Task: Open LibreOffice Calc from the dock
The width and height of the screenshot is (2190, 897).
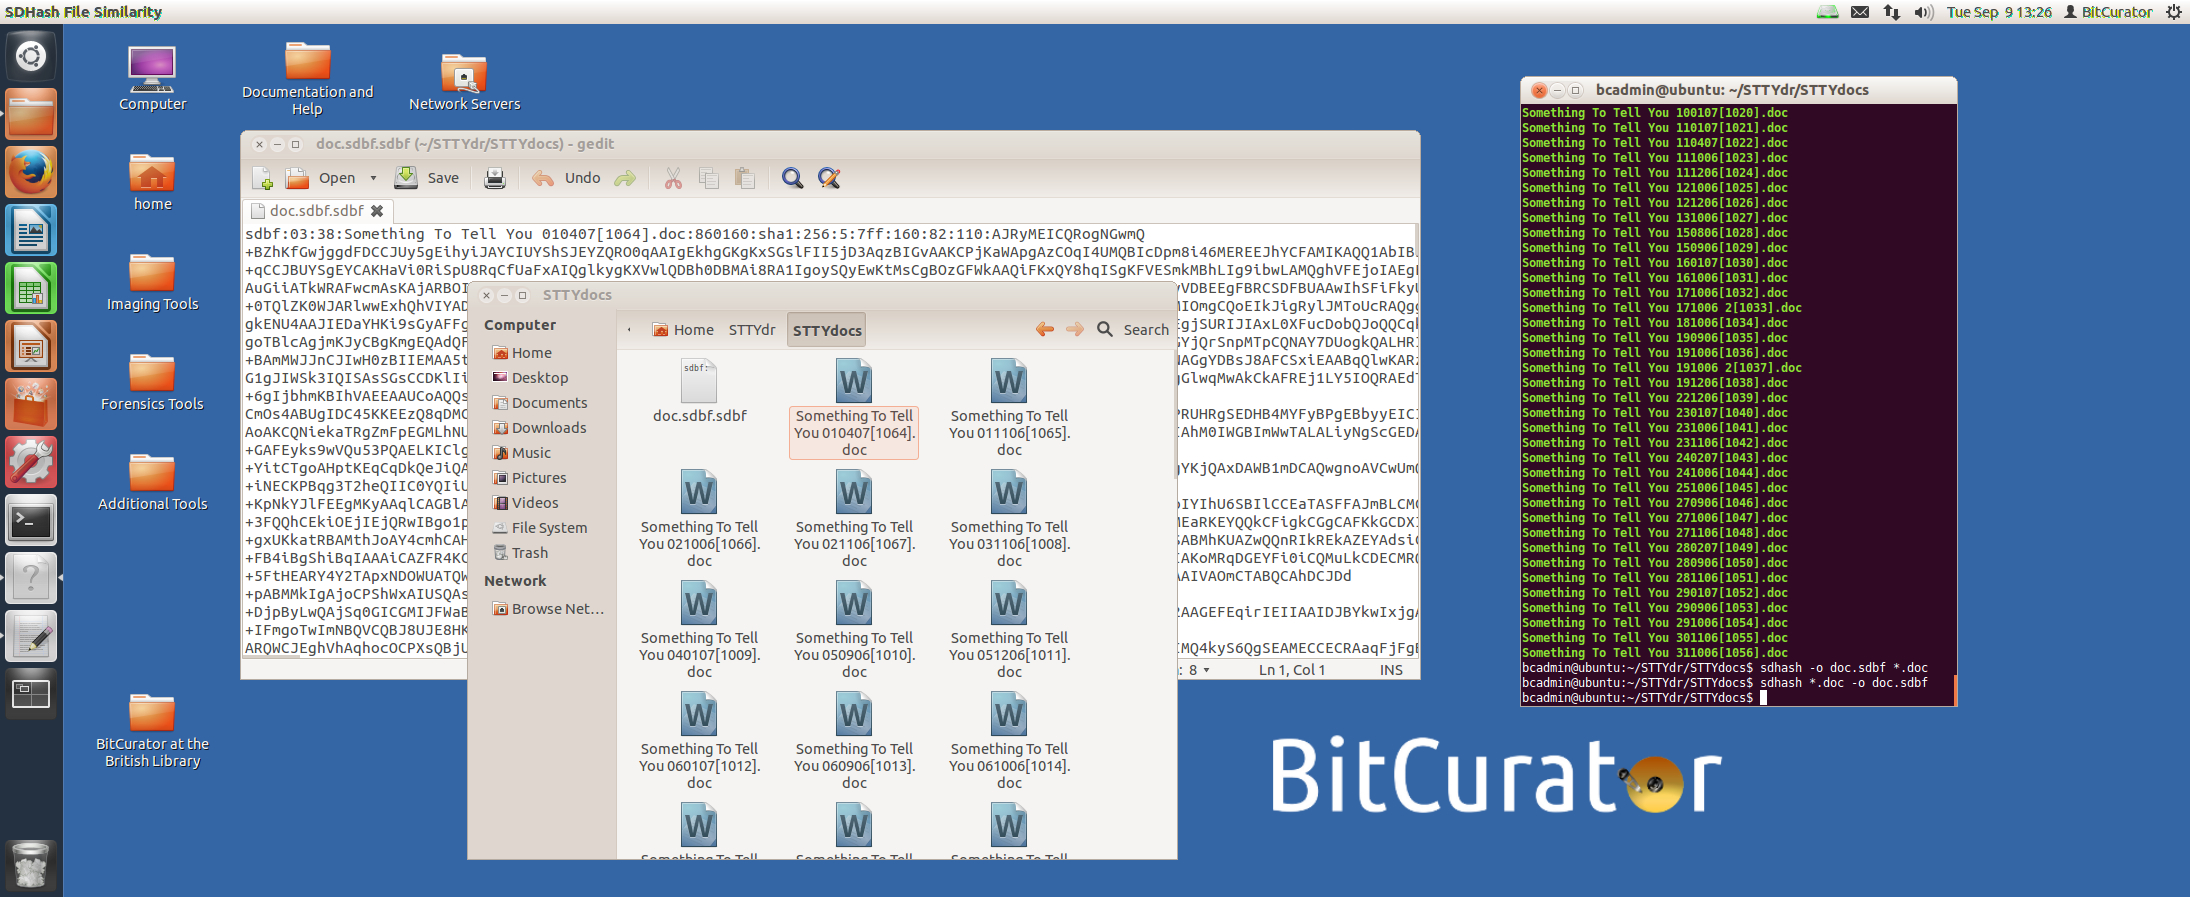Action: (x=31, y=288)
